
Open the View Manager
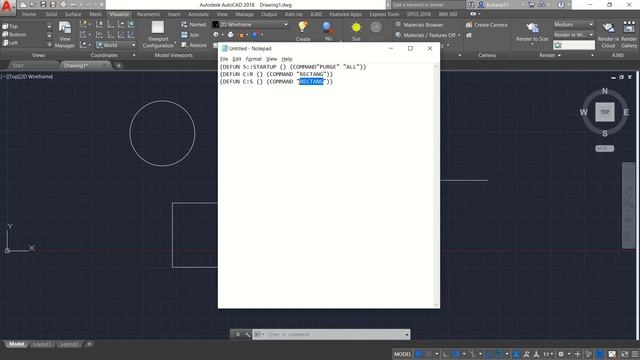[x=64, y=35]
